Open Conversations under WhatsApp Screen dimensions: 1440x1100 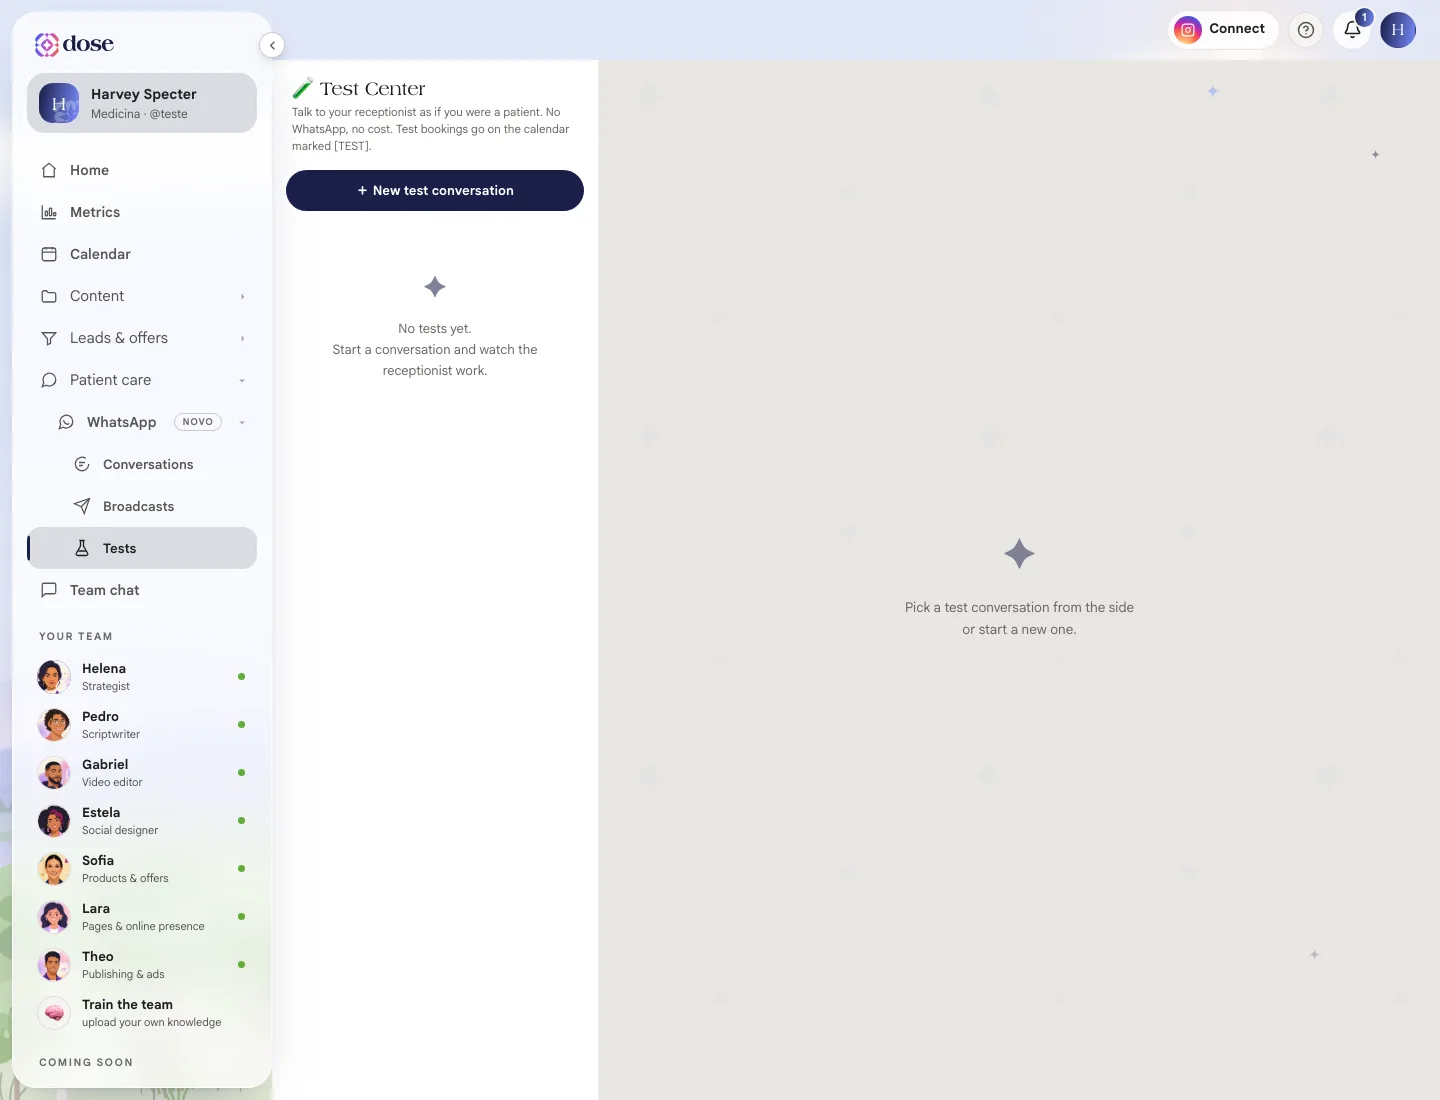142,464
